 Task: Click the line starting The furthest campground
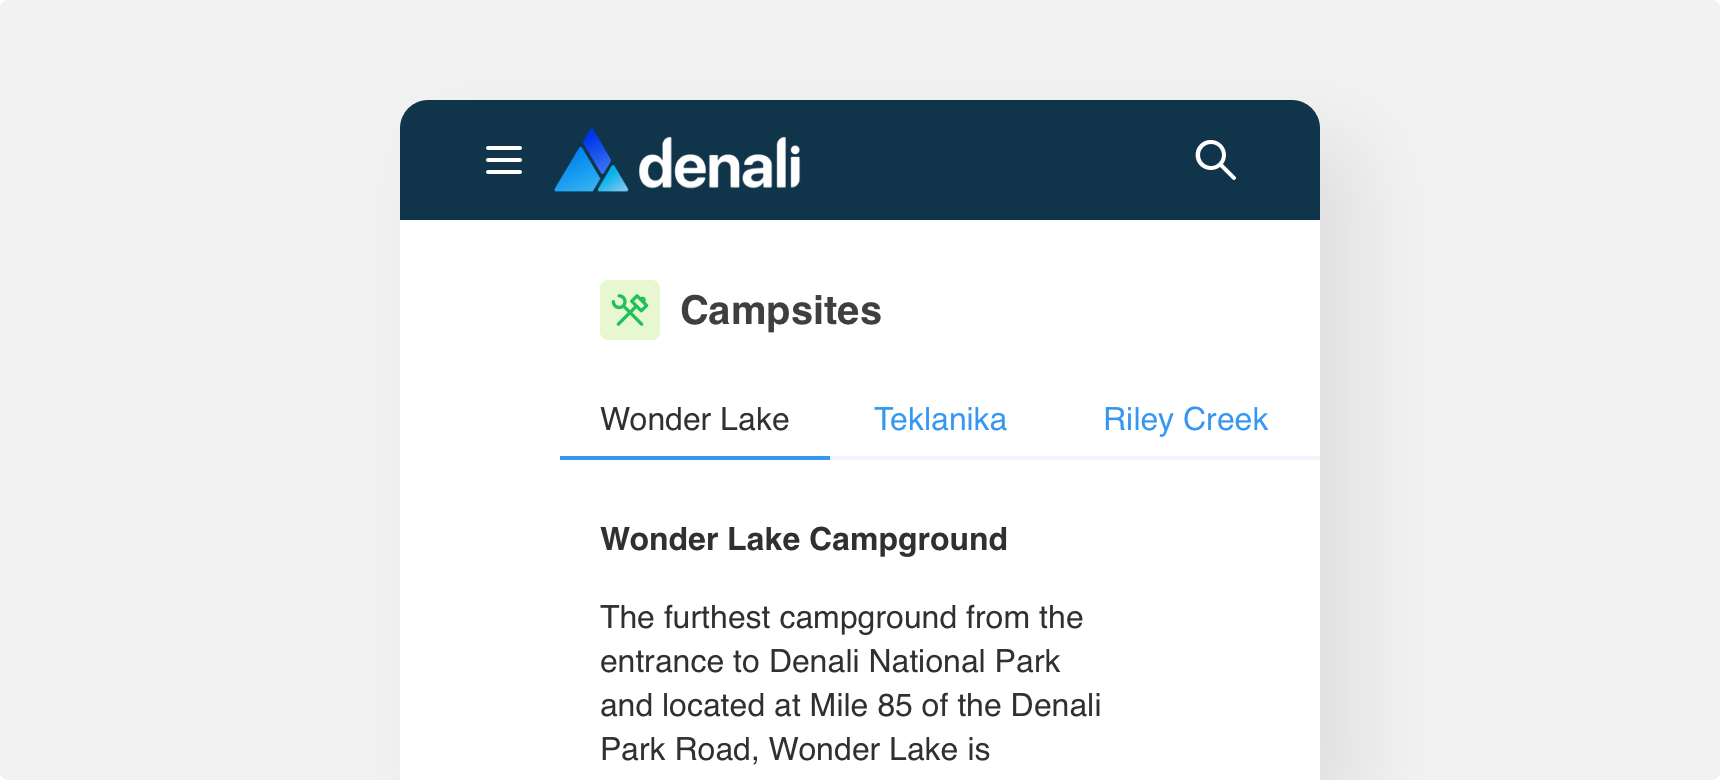click(x=841, y=618)
